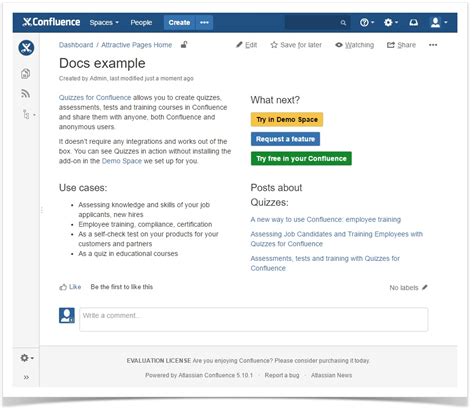Viewport: 474px width, 411px height.
Task: Open the notifications tray icon
Action: click(x=414, y=22)
